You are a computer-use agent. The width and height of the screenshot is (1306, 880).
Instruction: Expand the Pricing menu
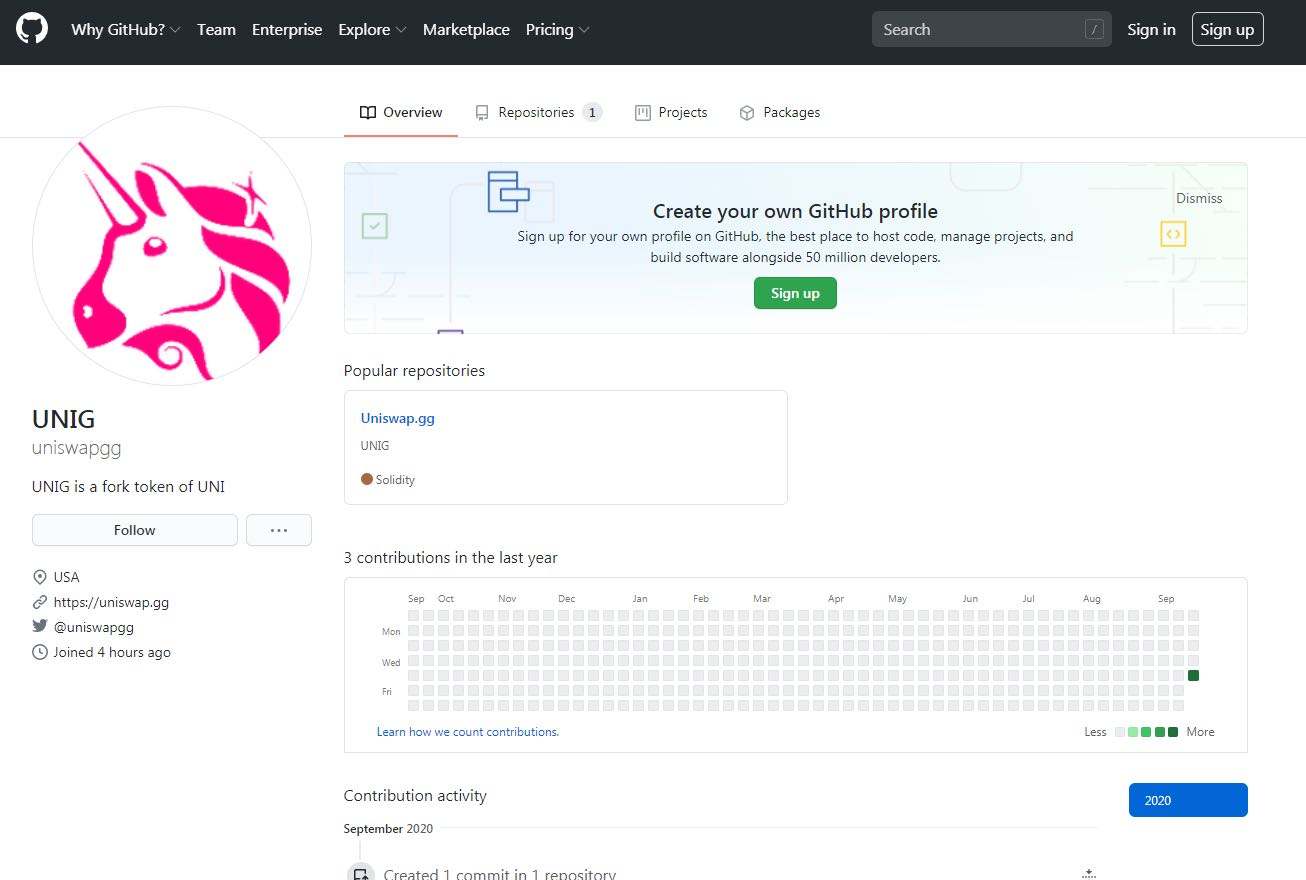tap(558, 30)
